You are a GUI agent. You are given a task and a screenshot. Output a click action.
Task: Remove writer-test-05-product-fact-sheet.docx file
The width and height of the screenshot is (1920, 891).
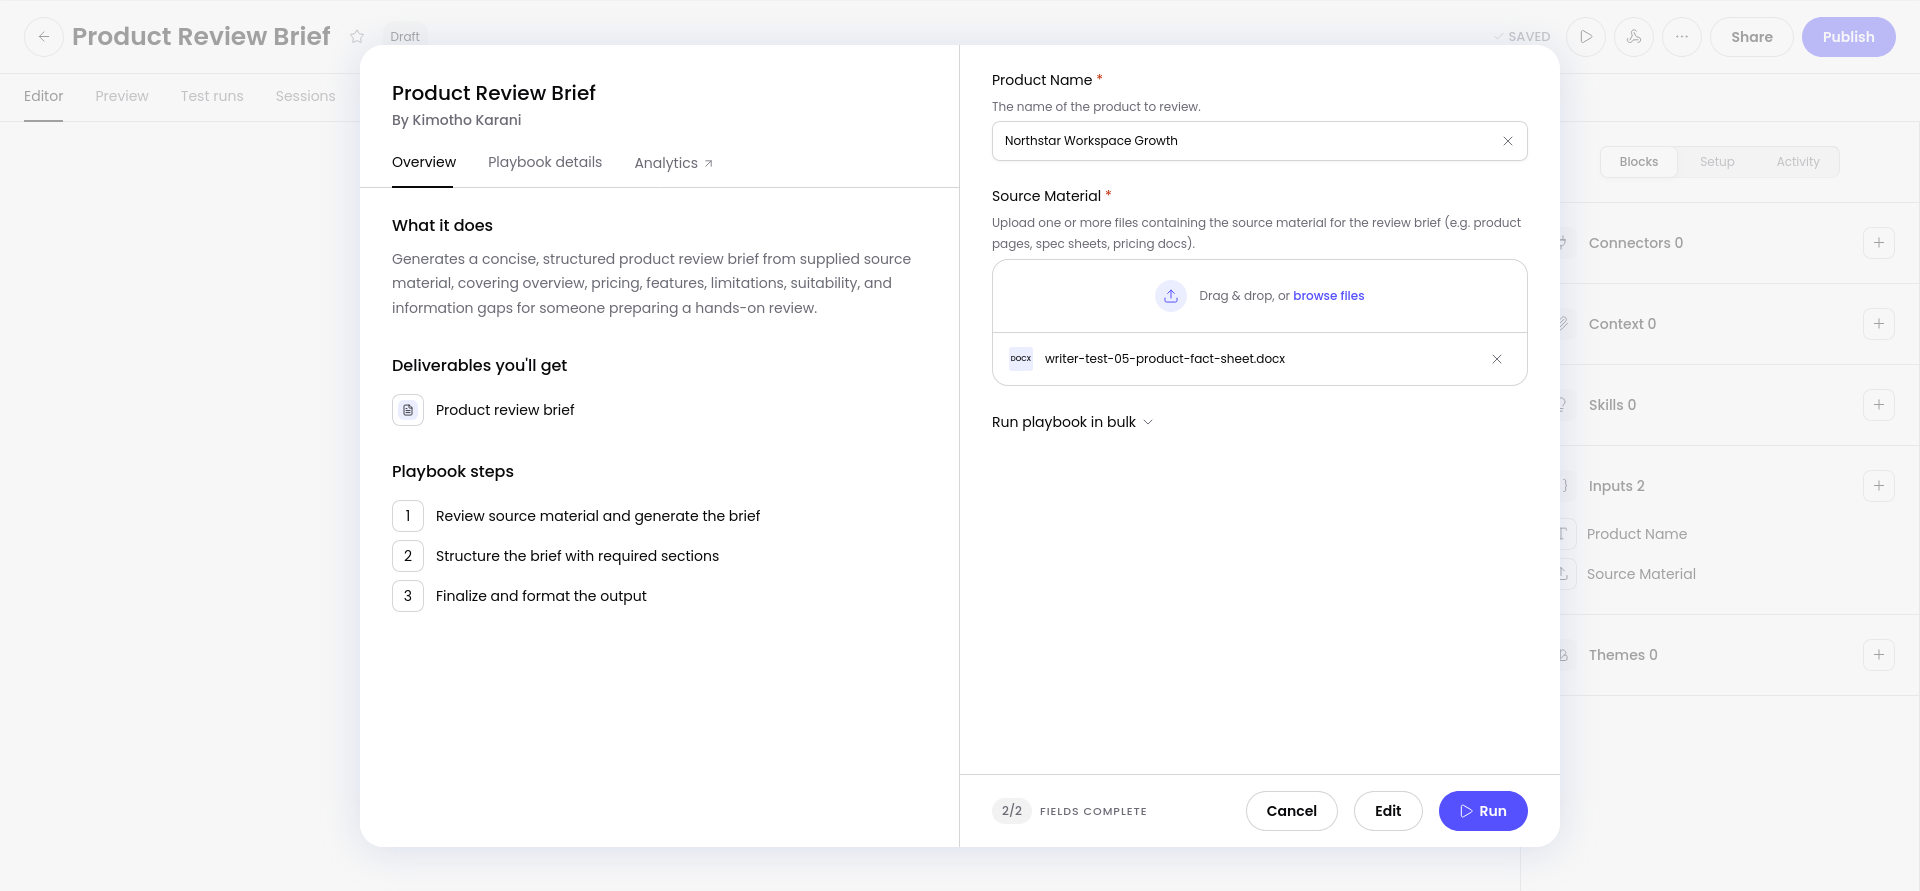1497,359
